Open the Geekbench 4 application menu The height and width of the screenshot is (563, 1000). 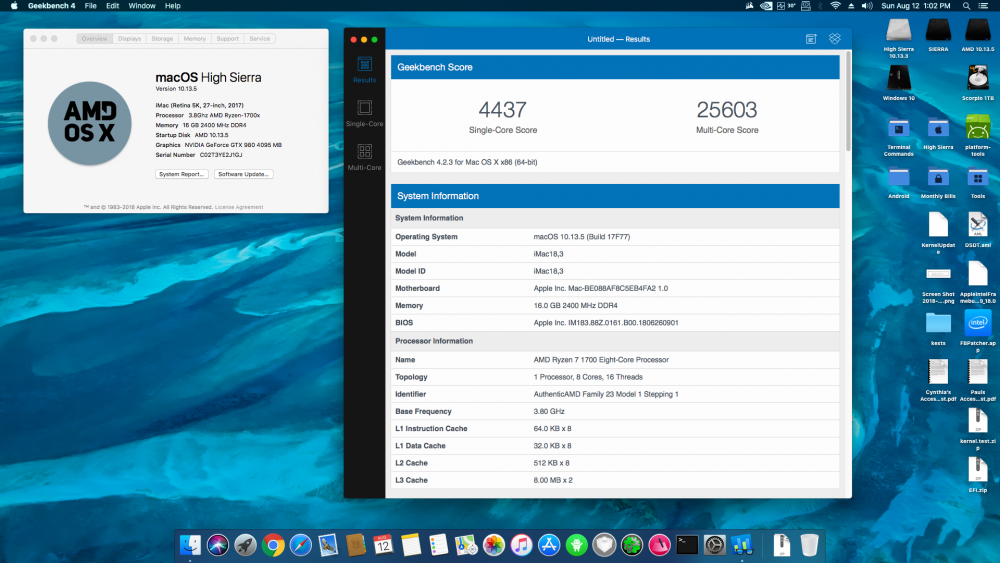52,6
